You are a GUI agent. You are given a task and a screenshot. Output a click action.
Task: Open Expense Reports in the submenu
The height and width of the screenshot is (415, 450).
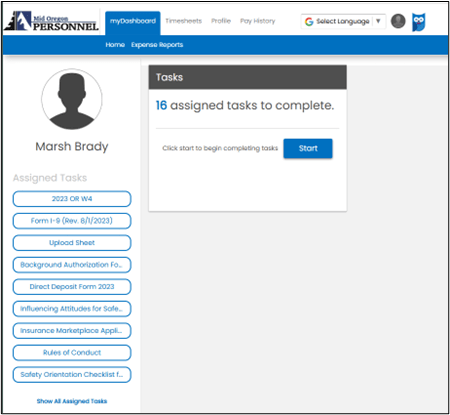[157, 45]
